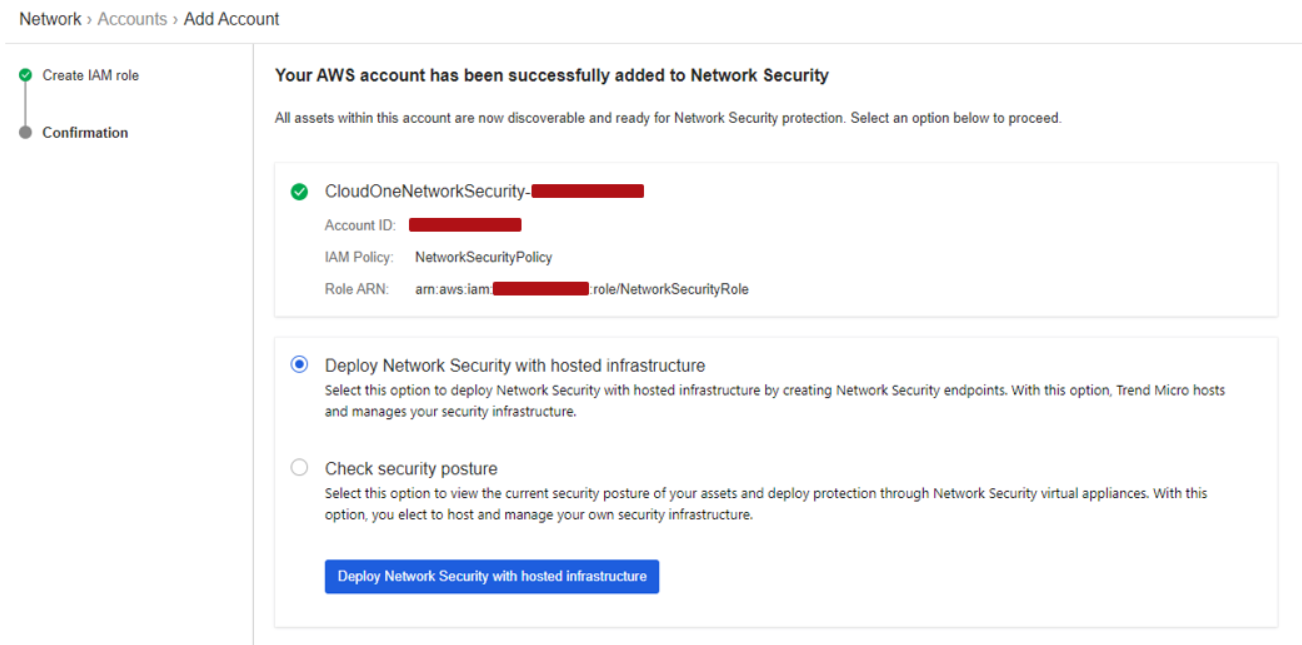Select the hosted infrastructure radio button

coord(299,365)
